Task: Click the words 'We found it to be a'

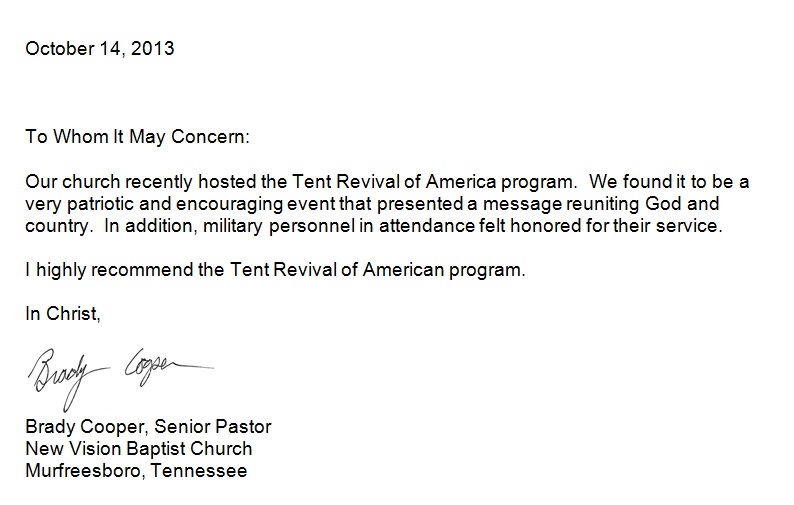Action: [x=669, y=181]
